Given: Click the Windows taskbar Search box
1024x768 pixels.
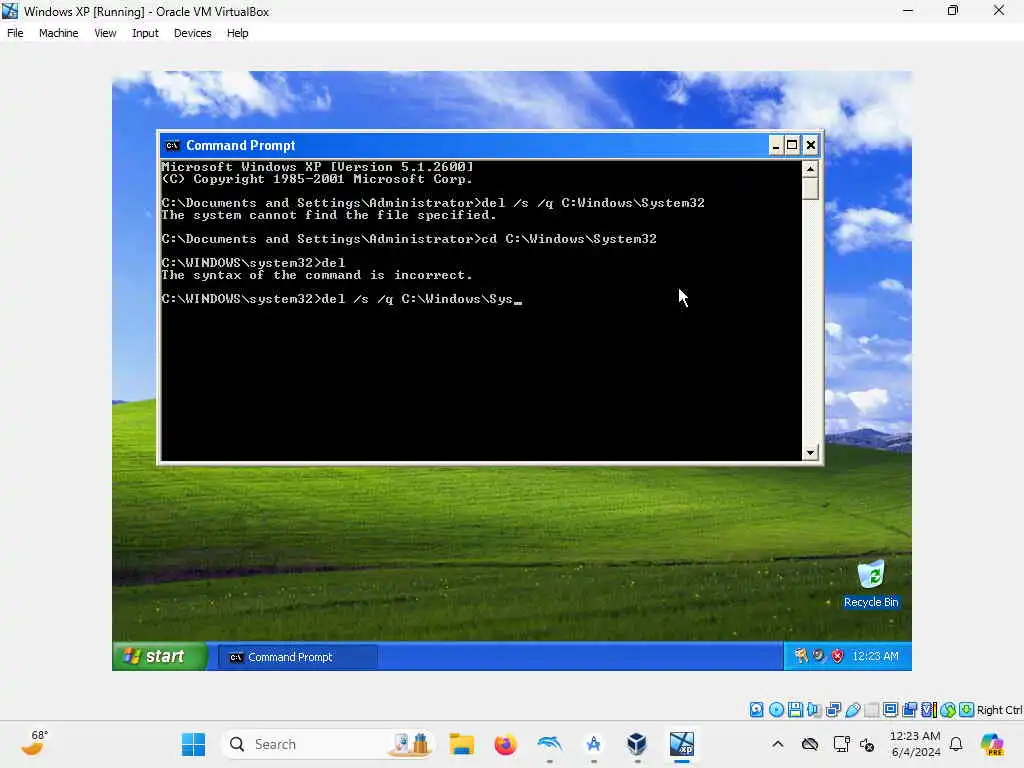Looking at the screenshot, I should click(x=327, y=744).
